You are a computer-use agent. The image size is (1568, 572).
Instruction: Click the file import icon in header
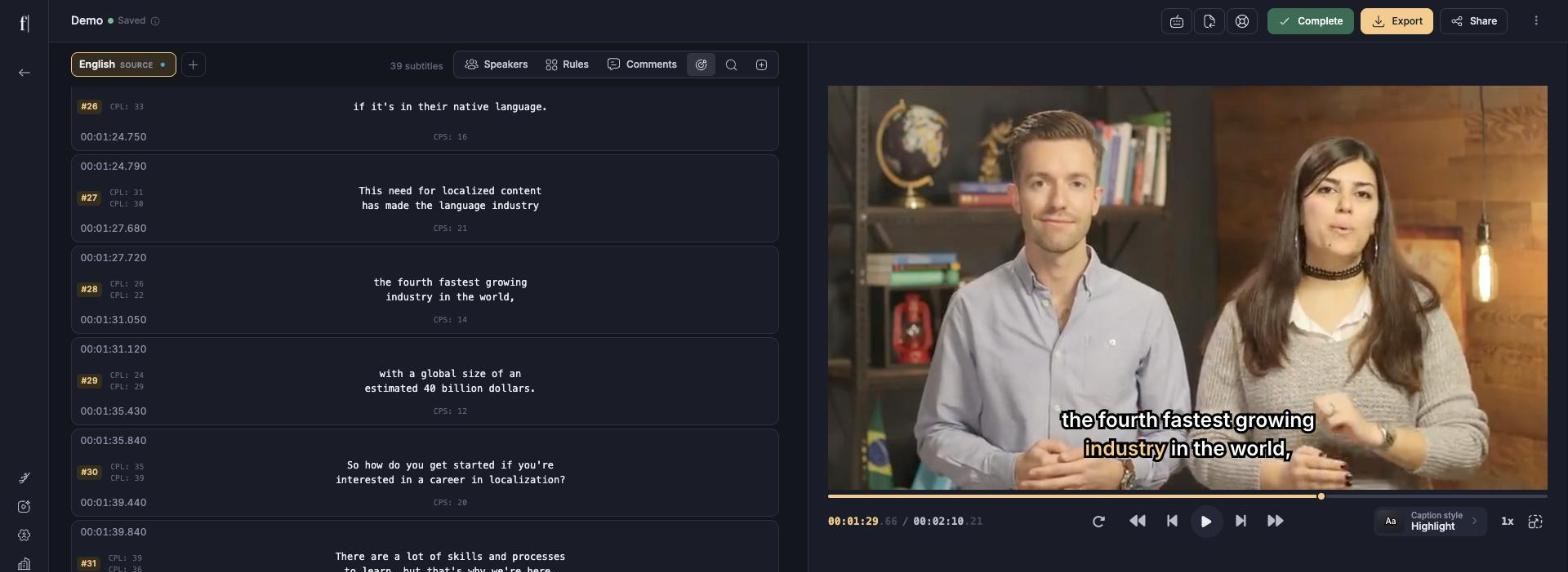click(x=1209, y=21)
